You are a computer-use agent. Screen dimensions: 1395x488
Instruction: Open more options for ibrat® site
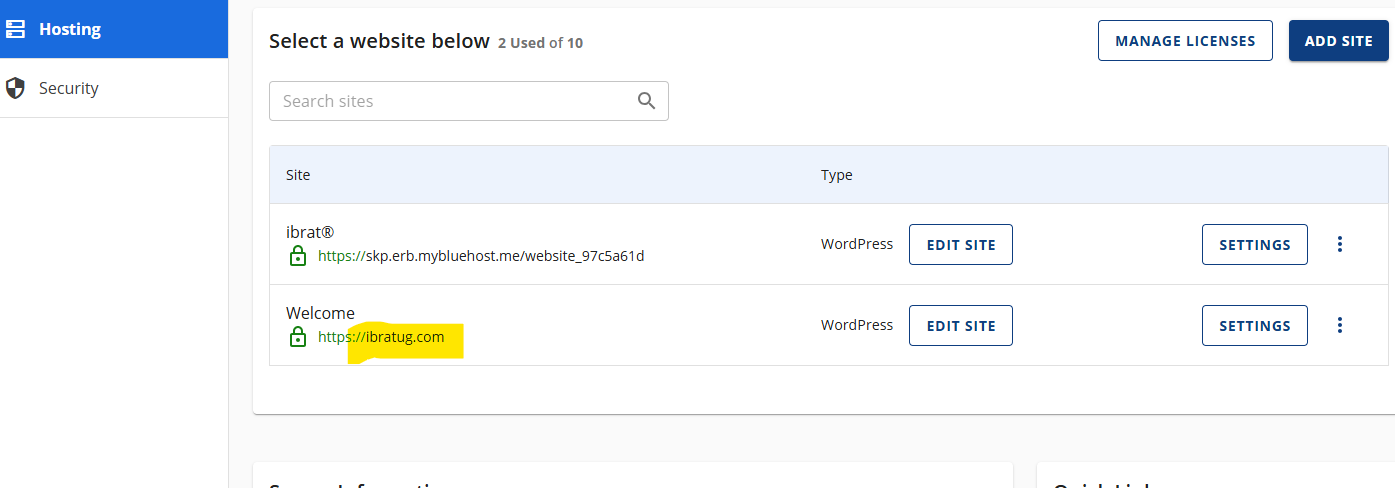1340,244
